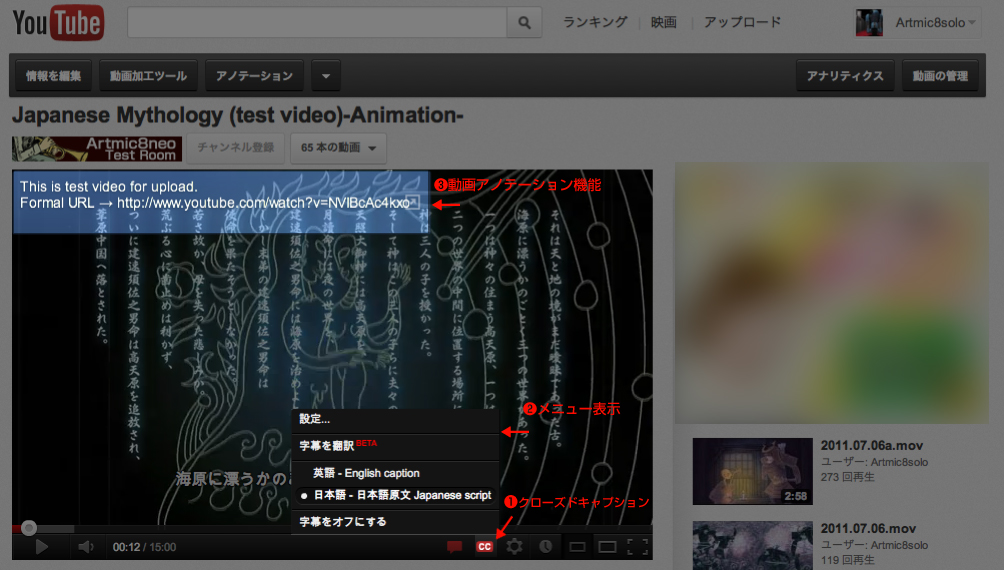The height and width of the screenshot is (570, 1004).
Task: Play the video
Action: [42, 547]
